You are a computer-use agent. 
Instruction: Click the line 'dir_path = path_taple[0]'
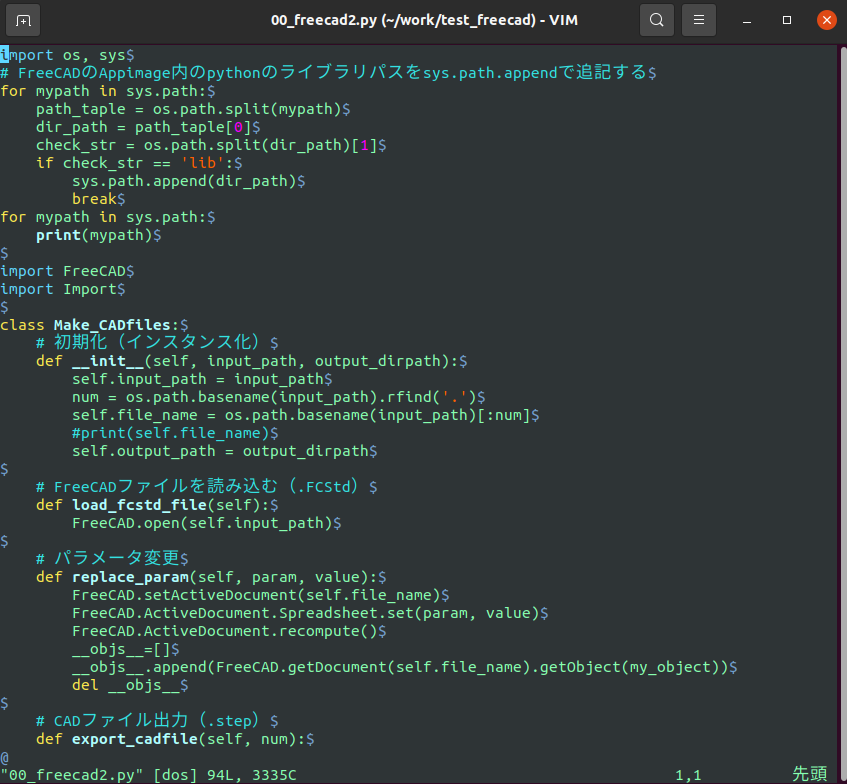pyautogui.click(x=148, y=127)
